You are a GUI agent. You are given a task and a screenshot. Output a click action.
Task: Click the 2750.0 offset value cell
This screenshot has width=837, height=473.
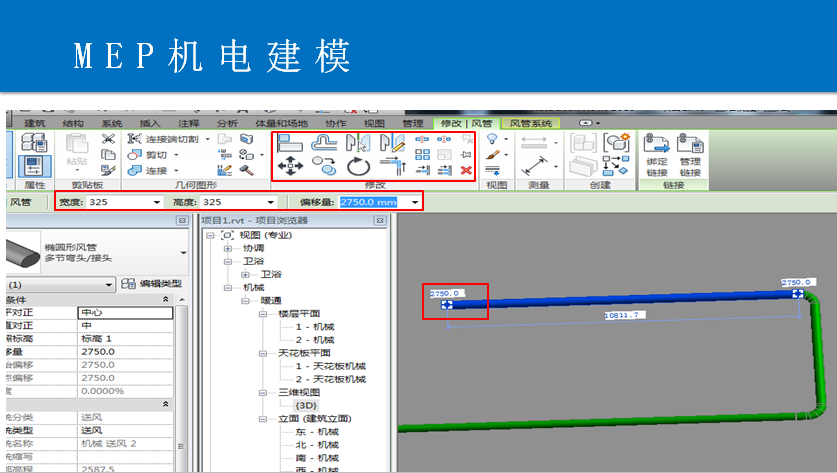[x=125, y=352]
